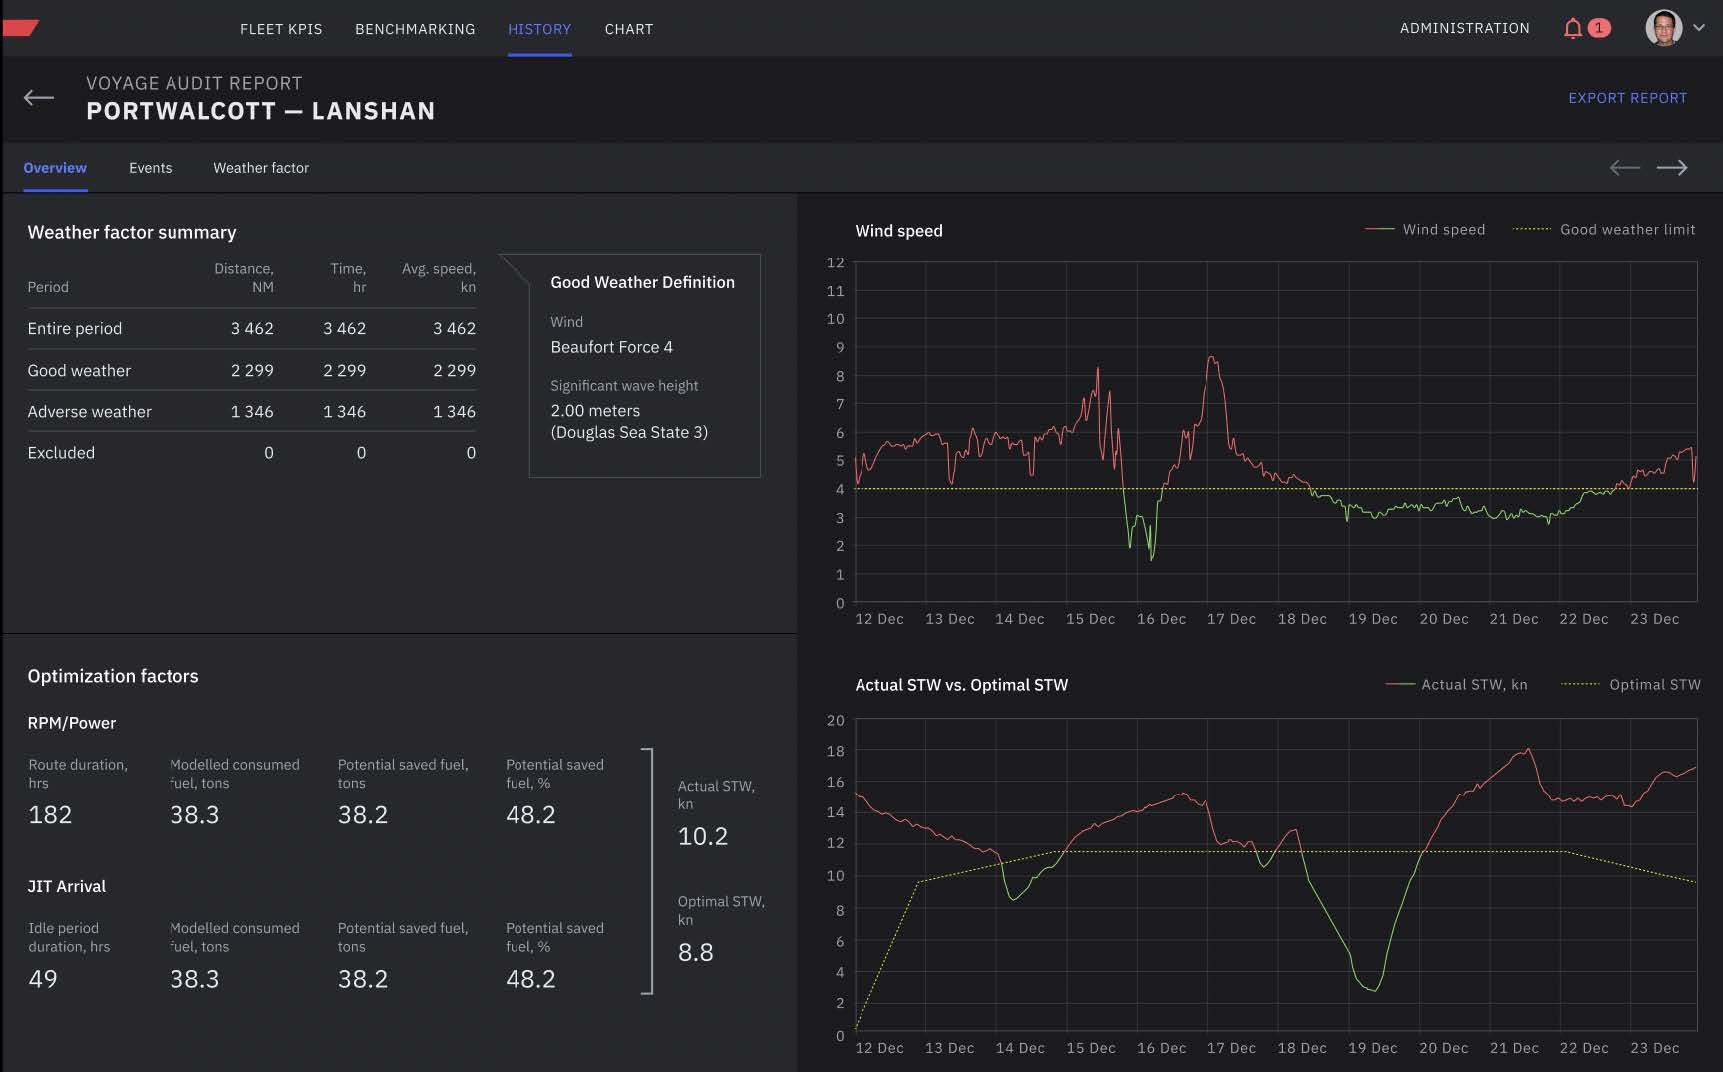The width and height of the screenshot is (1723, 1072).
Task: Switch to the Chart section
Action: tap(628, 29)
